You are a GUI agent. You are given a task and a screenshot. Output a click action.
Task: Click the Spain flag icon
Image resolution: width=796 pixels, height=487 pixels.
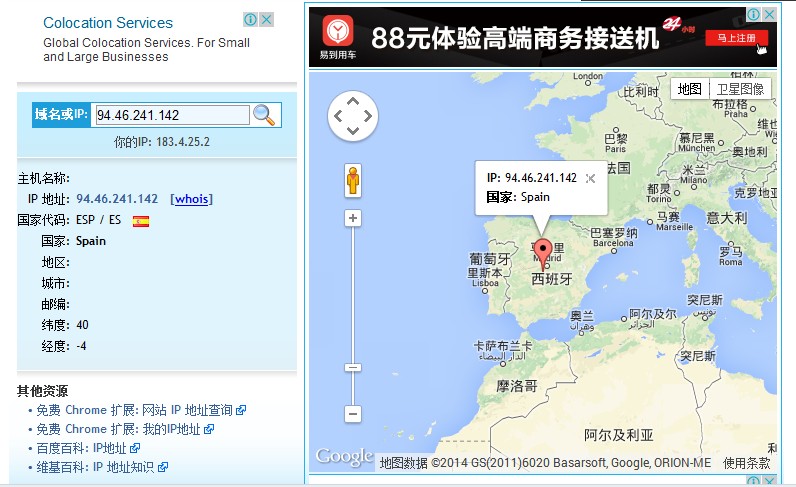click(x=141, y=221)
